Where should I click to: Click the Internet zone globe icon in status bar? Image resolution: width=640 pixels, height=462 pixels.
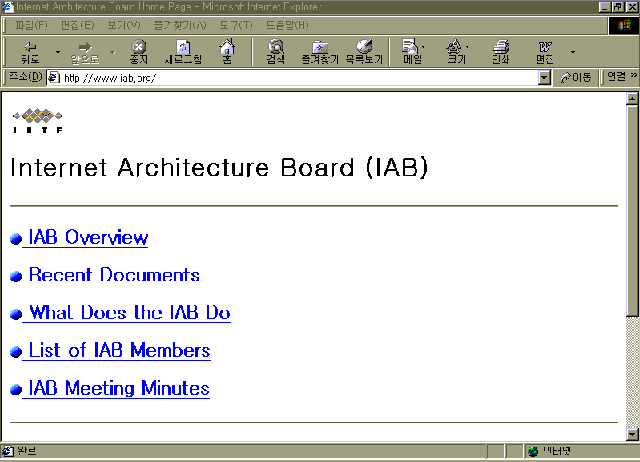pos(533,451)
